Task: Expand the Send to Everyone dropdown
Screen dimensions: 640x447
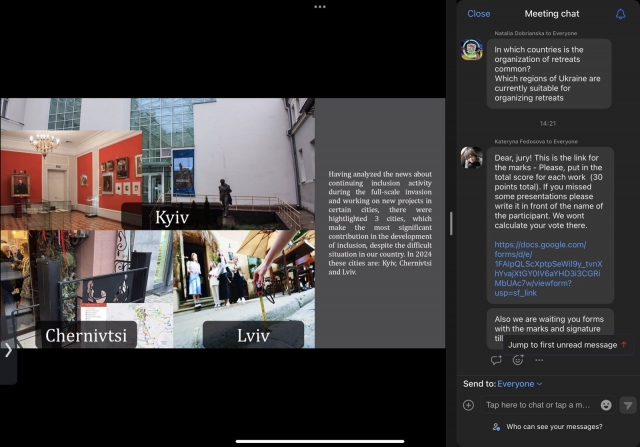Action: (x=520, y=383)
